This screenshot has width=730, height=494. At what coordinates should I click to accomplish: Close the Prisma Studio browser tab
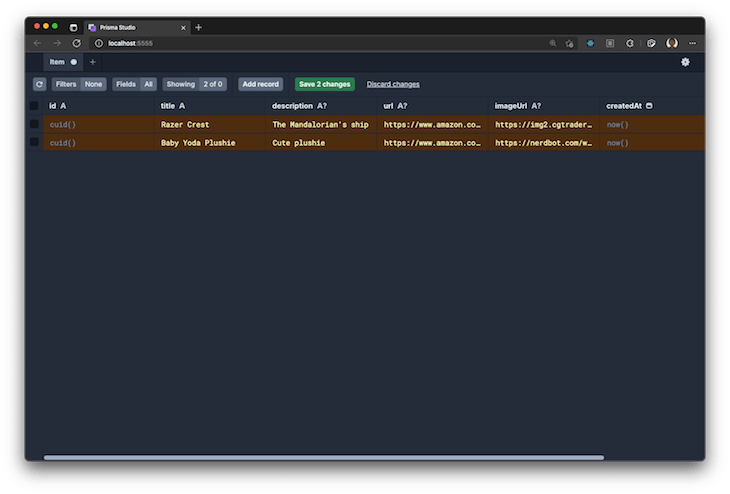tap(183, 28)
